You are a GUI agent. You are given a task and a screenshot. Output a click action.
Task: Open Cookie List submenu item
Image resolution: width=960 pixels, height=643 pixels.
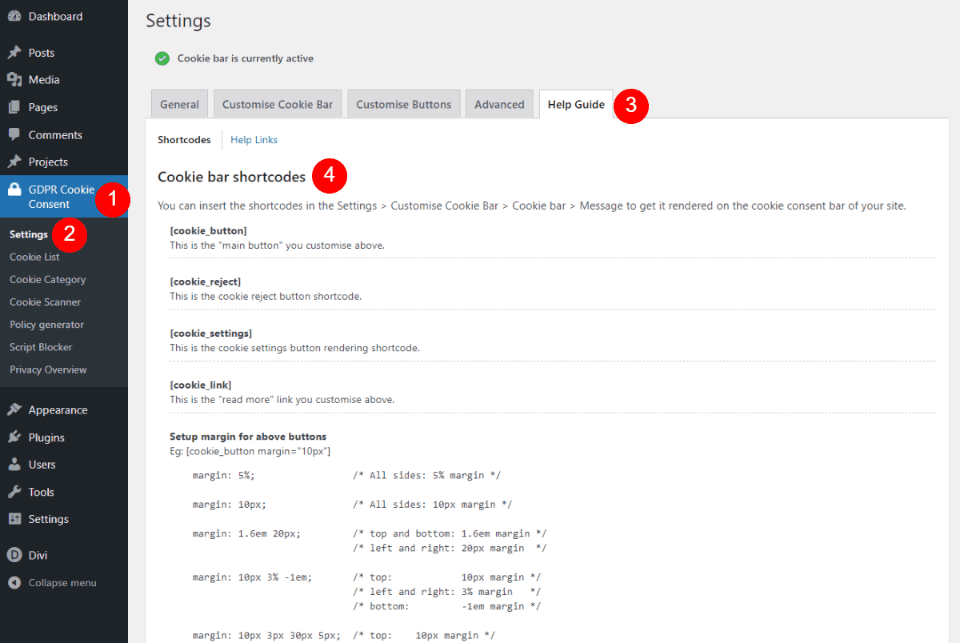(34, 257)
